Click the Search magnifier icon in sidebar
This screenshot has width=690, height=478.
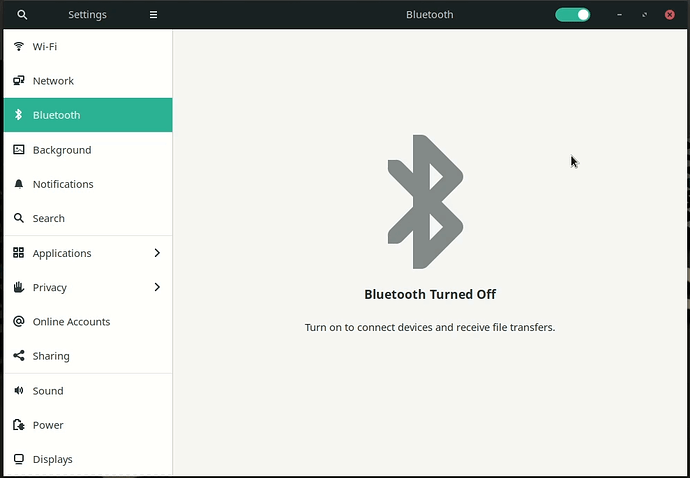(18, 218)
